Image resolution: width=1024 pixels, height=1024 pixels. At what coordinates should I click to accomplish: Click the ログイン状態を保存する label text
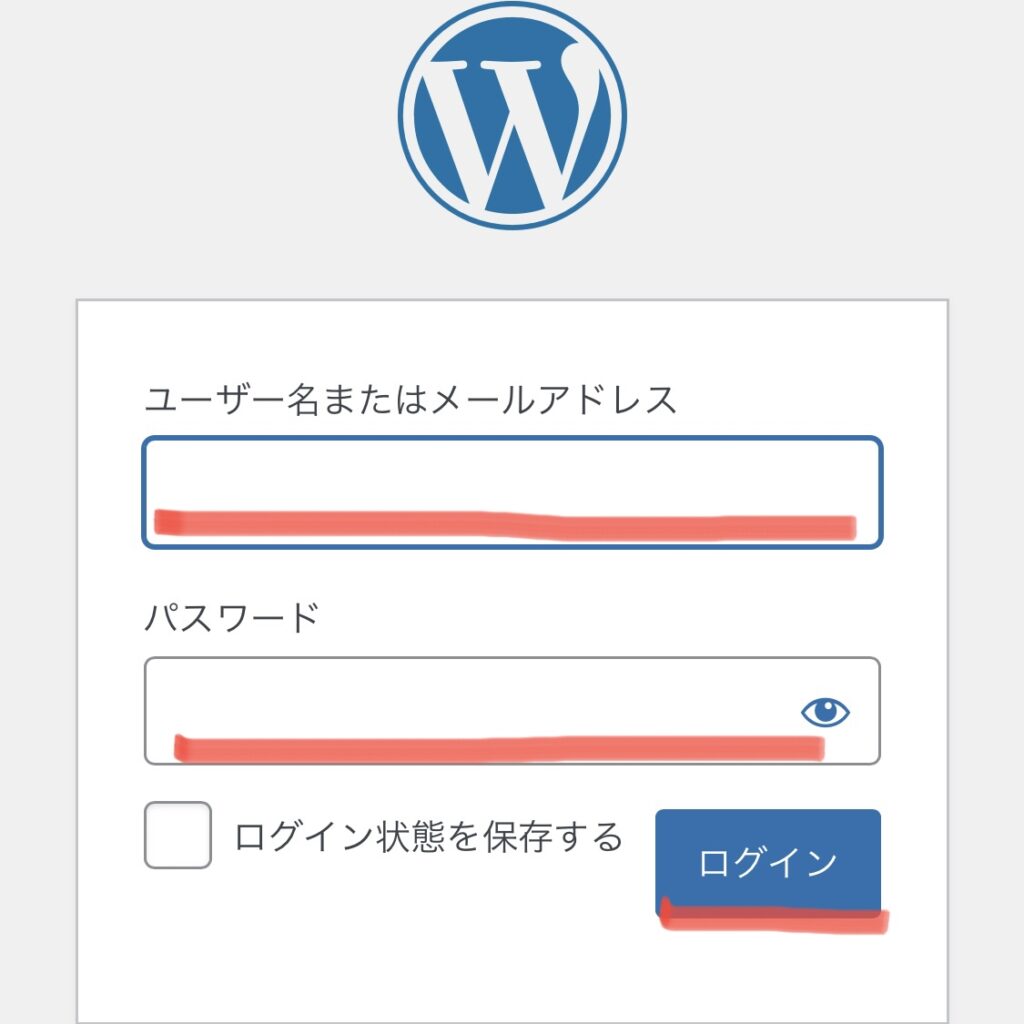tap(428, 836)
